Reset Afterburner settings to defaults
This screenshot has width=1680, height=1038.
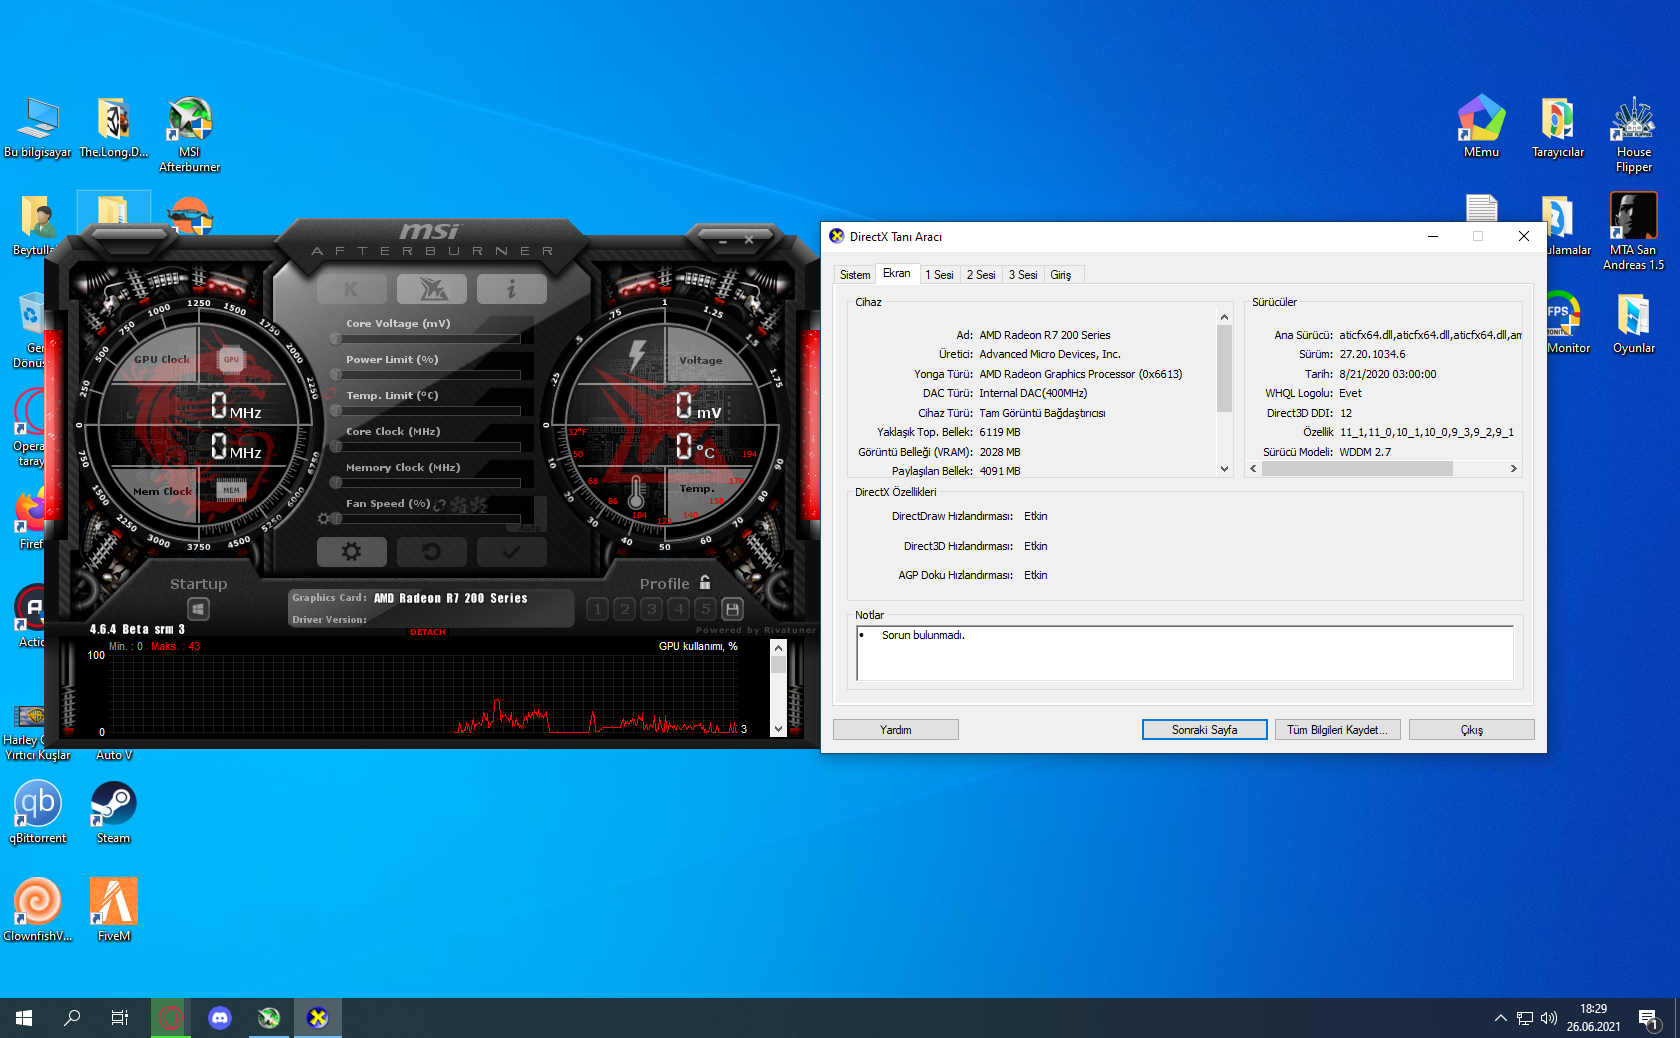[432, 551]
